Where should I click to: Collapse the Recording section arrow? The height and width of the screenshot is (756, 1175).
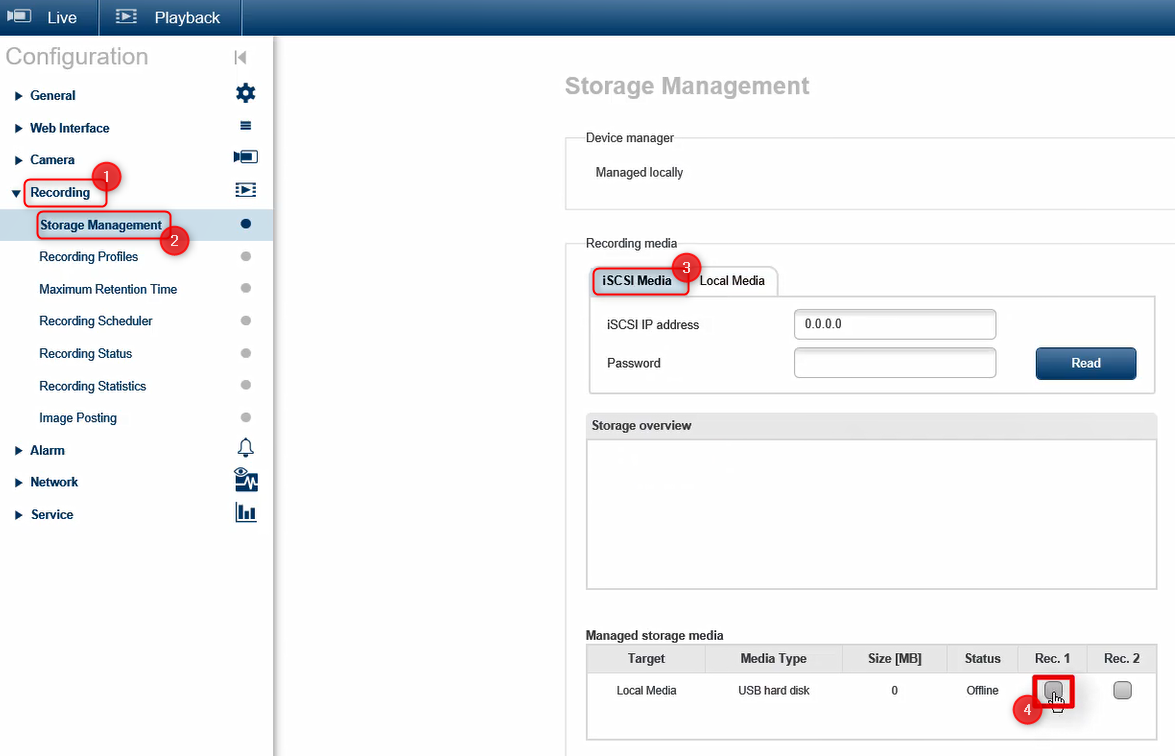pyautogui.click(x=17, y=193)
